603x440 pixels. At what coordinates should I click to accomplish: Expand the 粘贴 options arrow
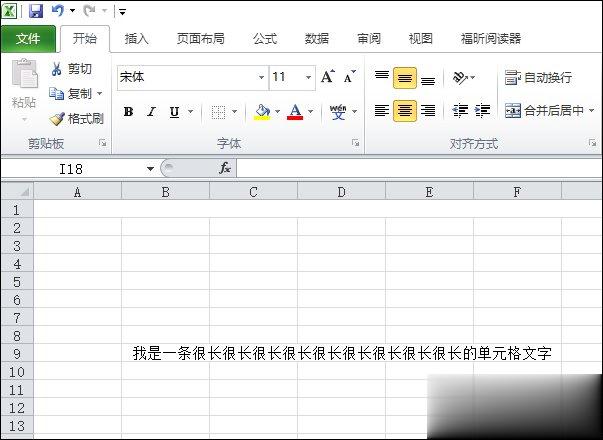point(24,120)
